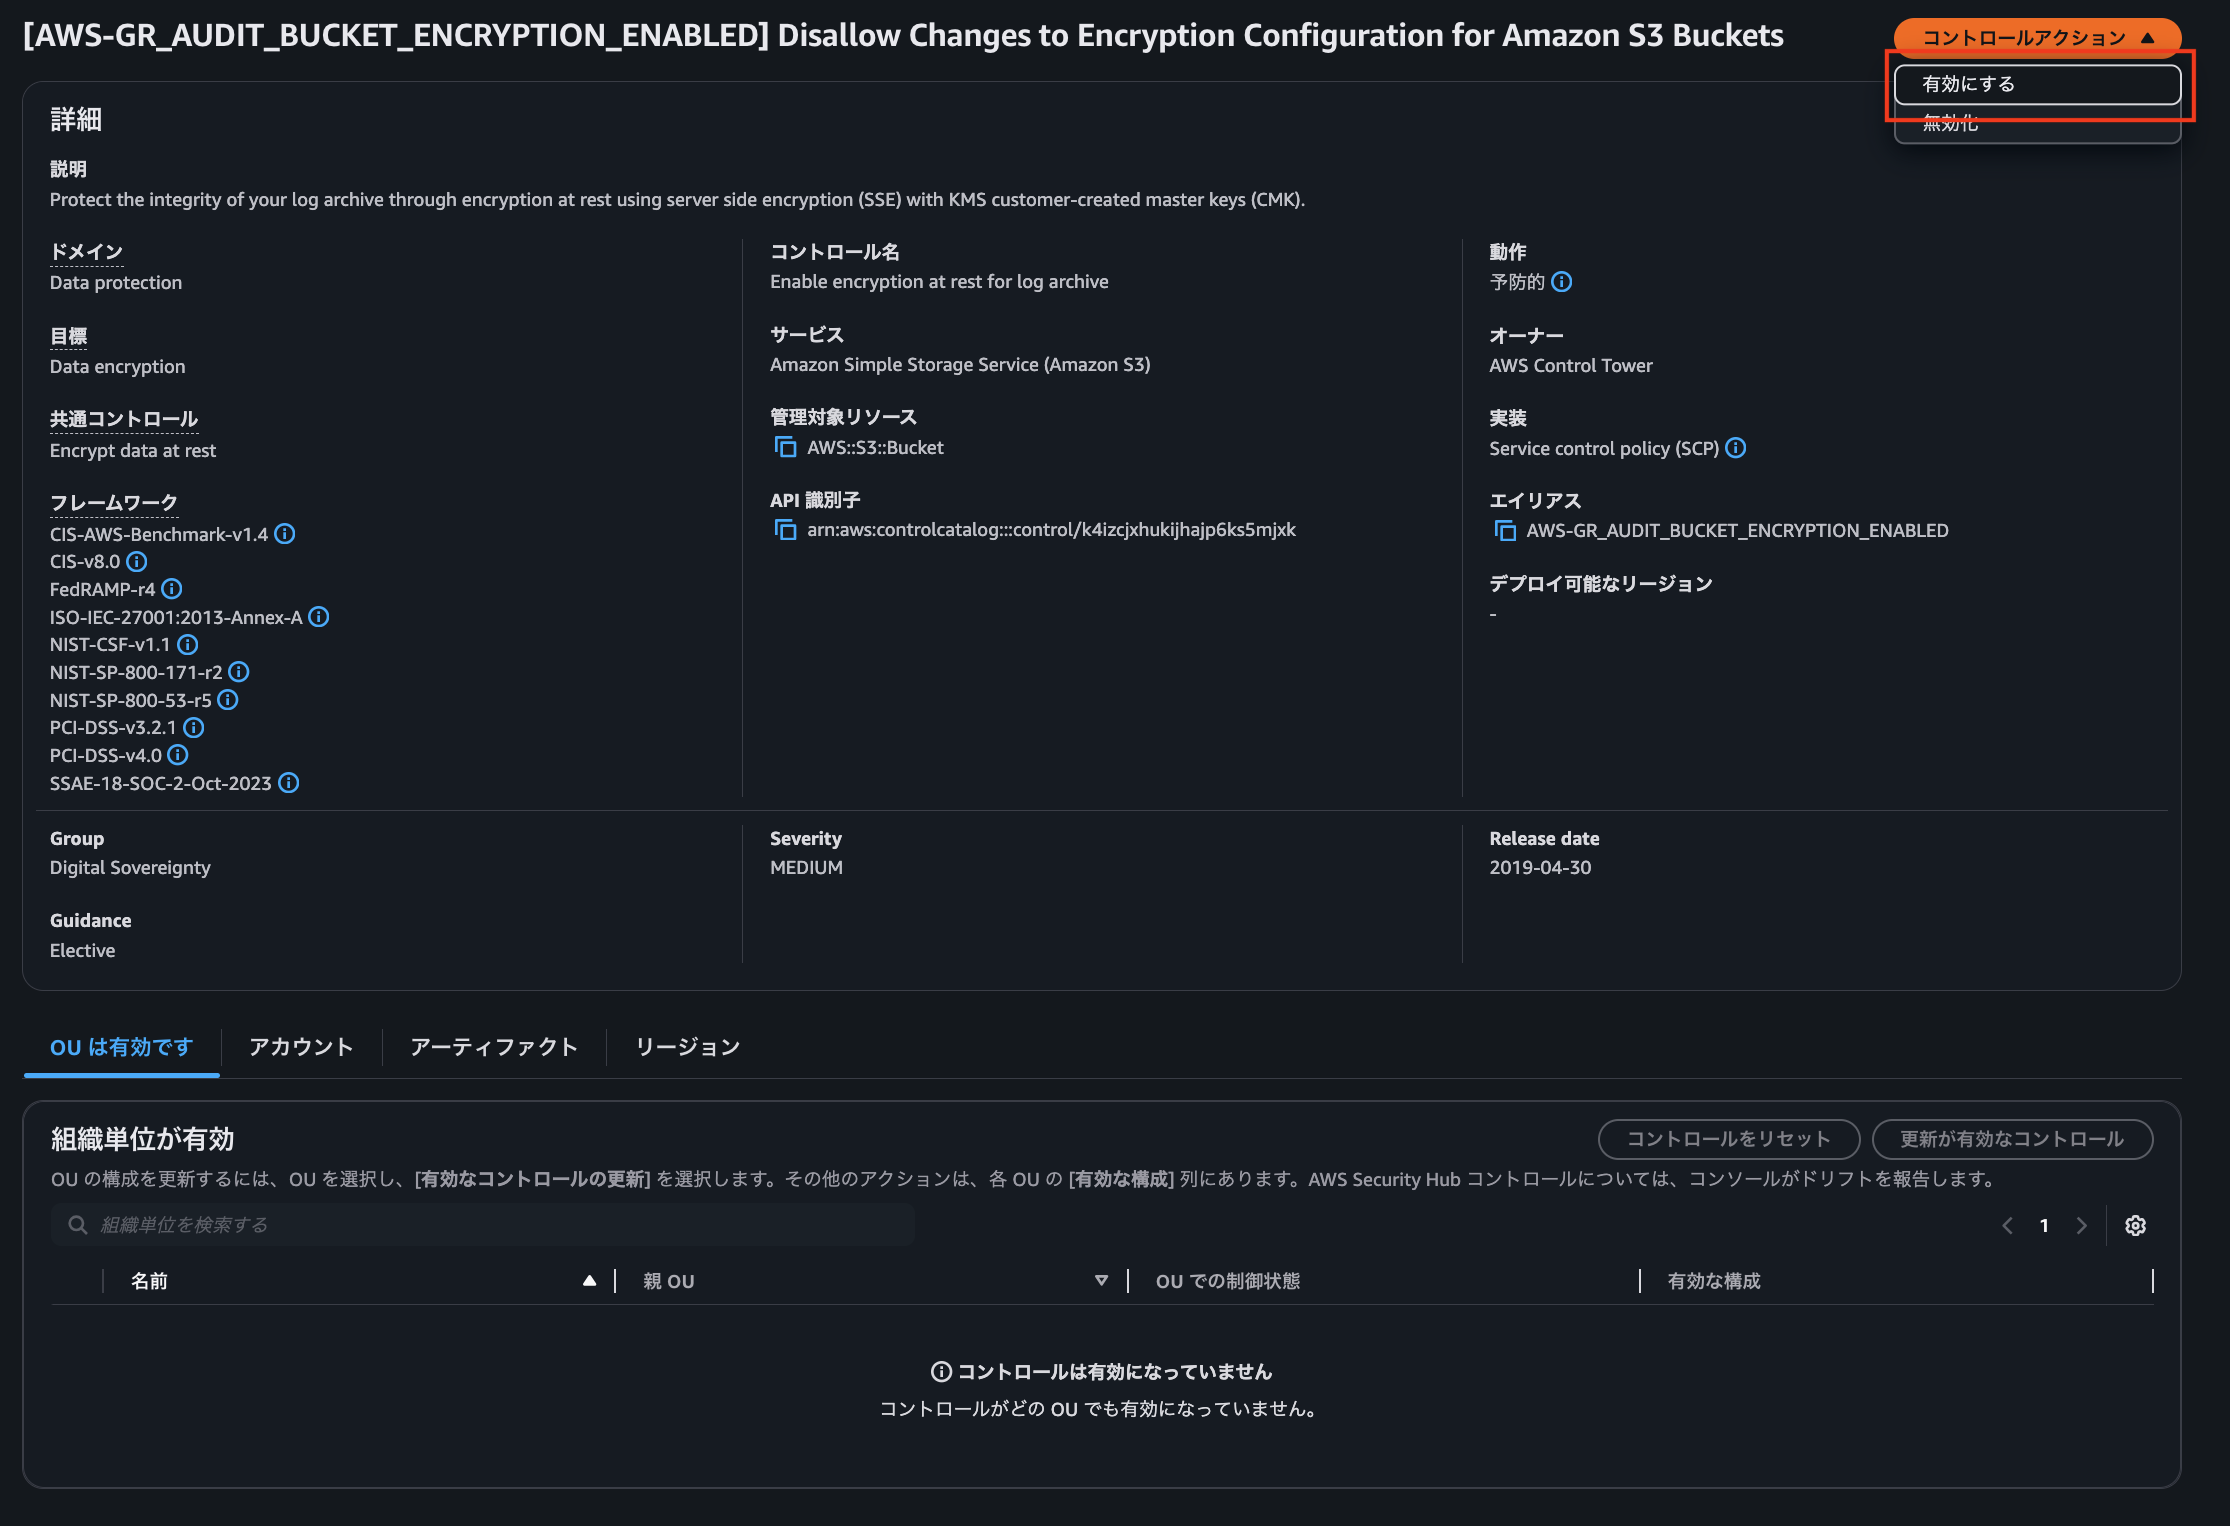Show info for NIST-SP-800-171-r2
The height and width of the screenshot is (1526, 2230).
pos(239,672)
